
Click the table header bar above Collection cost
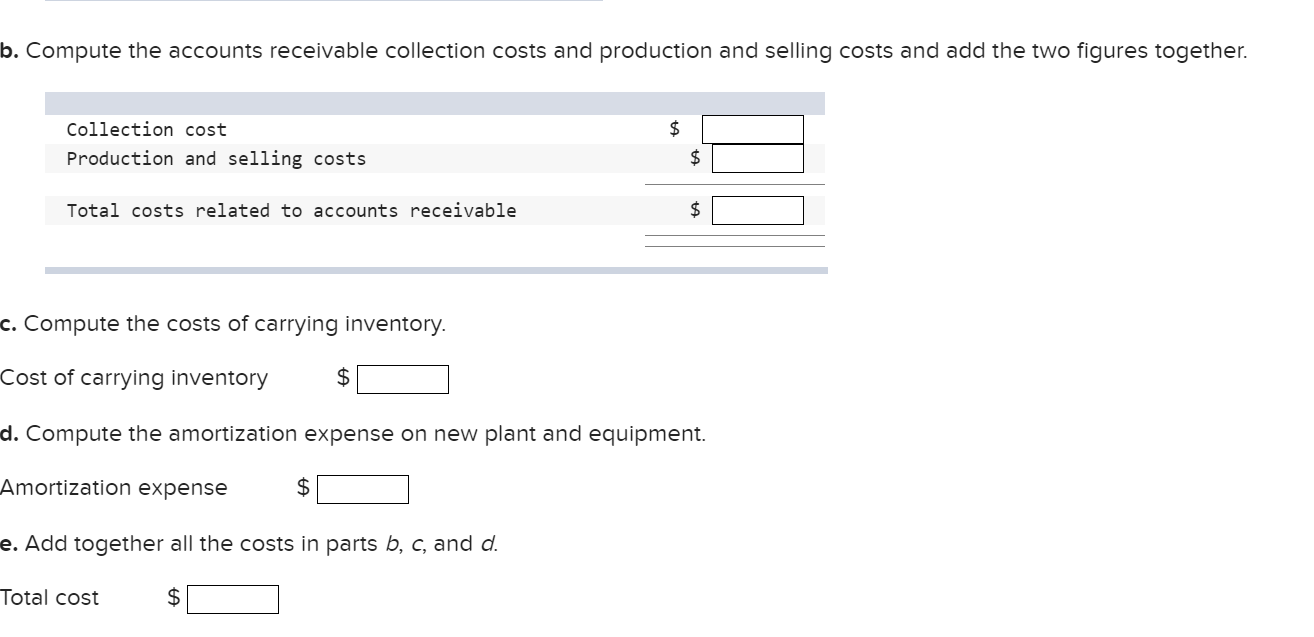435,100
